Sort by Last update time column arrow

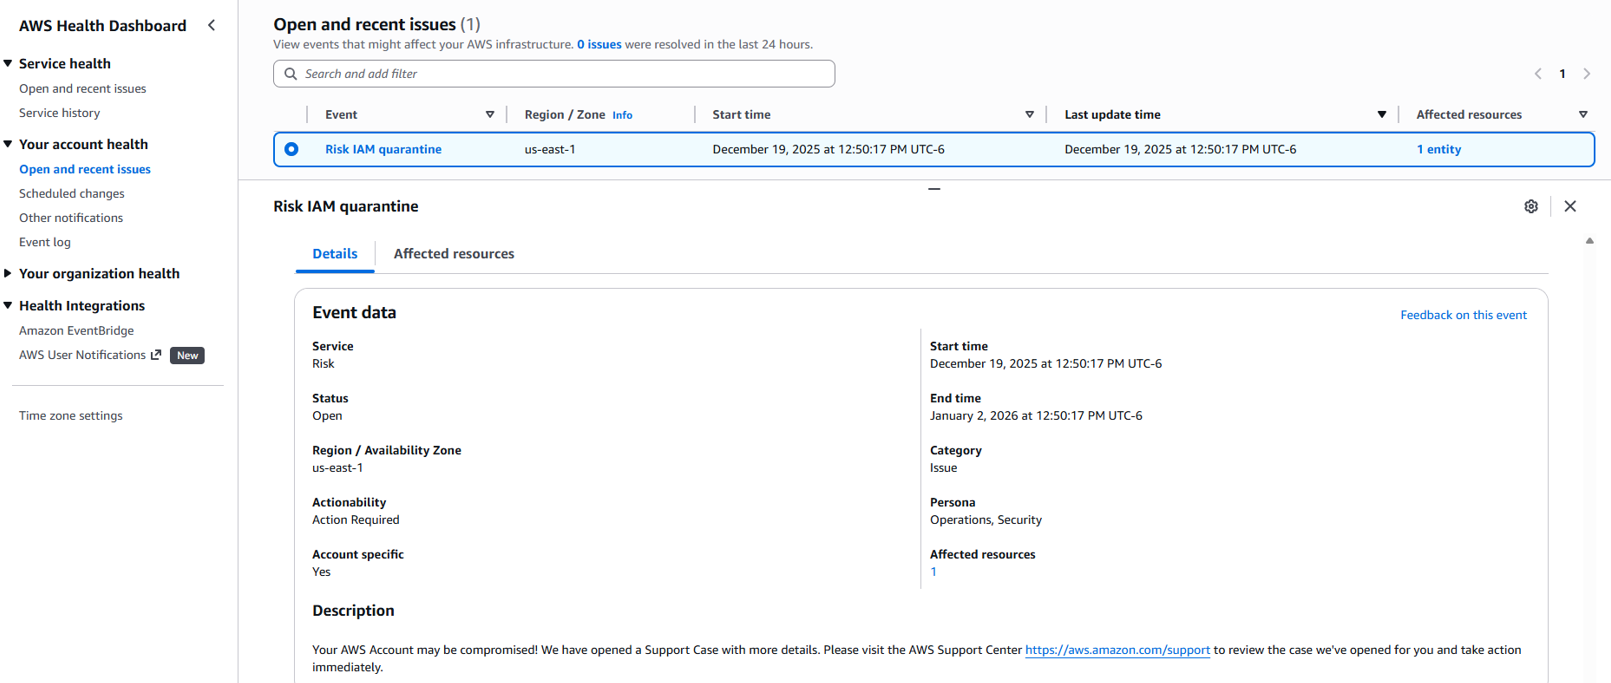tap(1382, 115)
